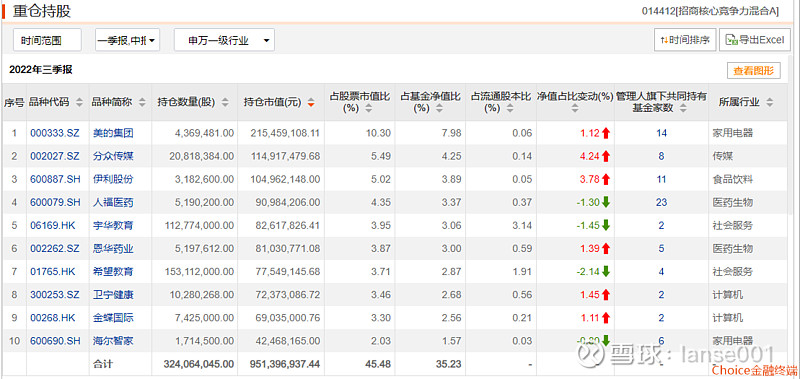
Task: Click the 重仓持股 panel title
Action: (42, 11)
